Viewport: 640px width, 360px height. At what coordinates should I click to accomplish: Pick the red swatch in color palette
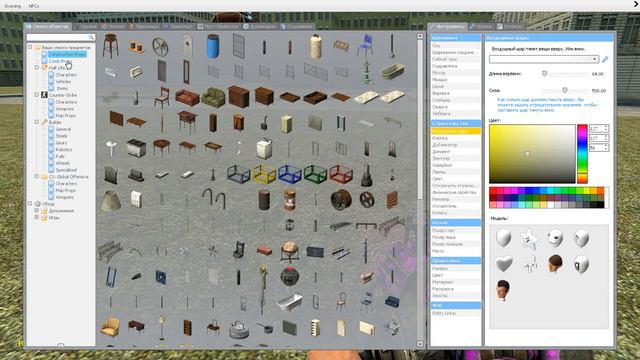pyautogui.click(x=493, y=191)
